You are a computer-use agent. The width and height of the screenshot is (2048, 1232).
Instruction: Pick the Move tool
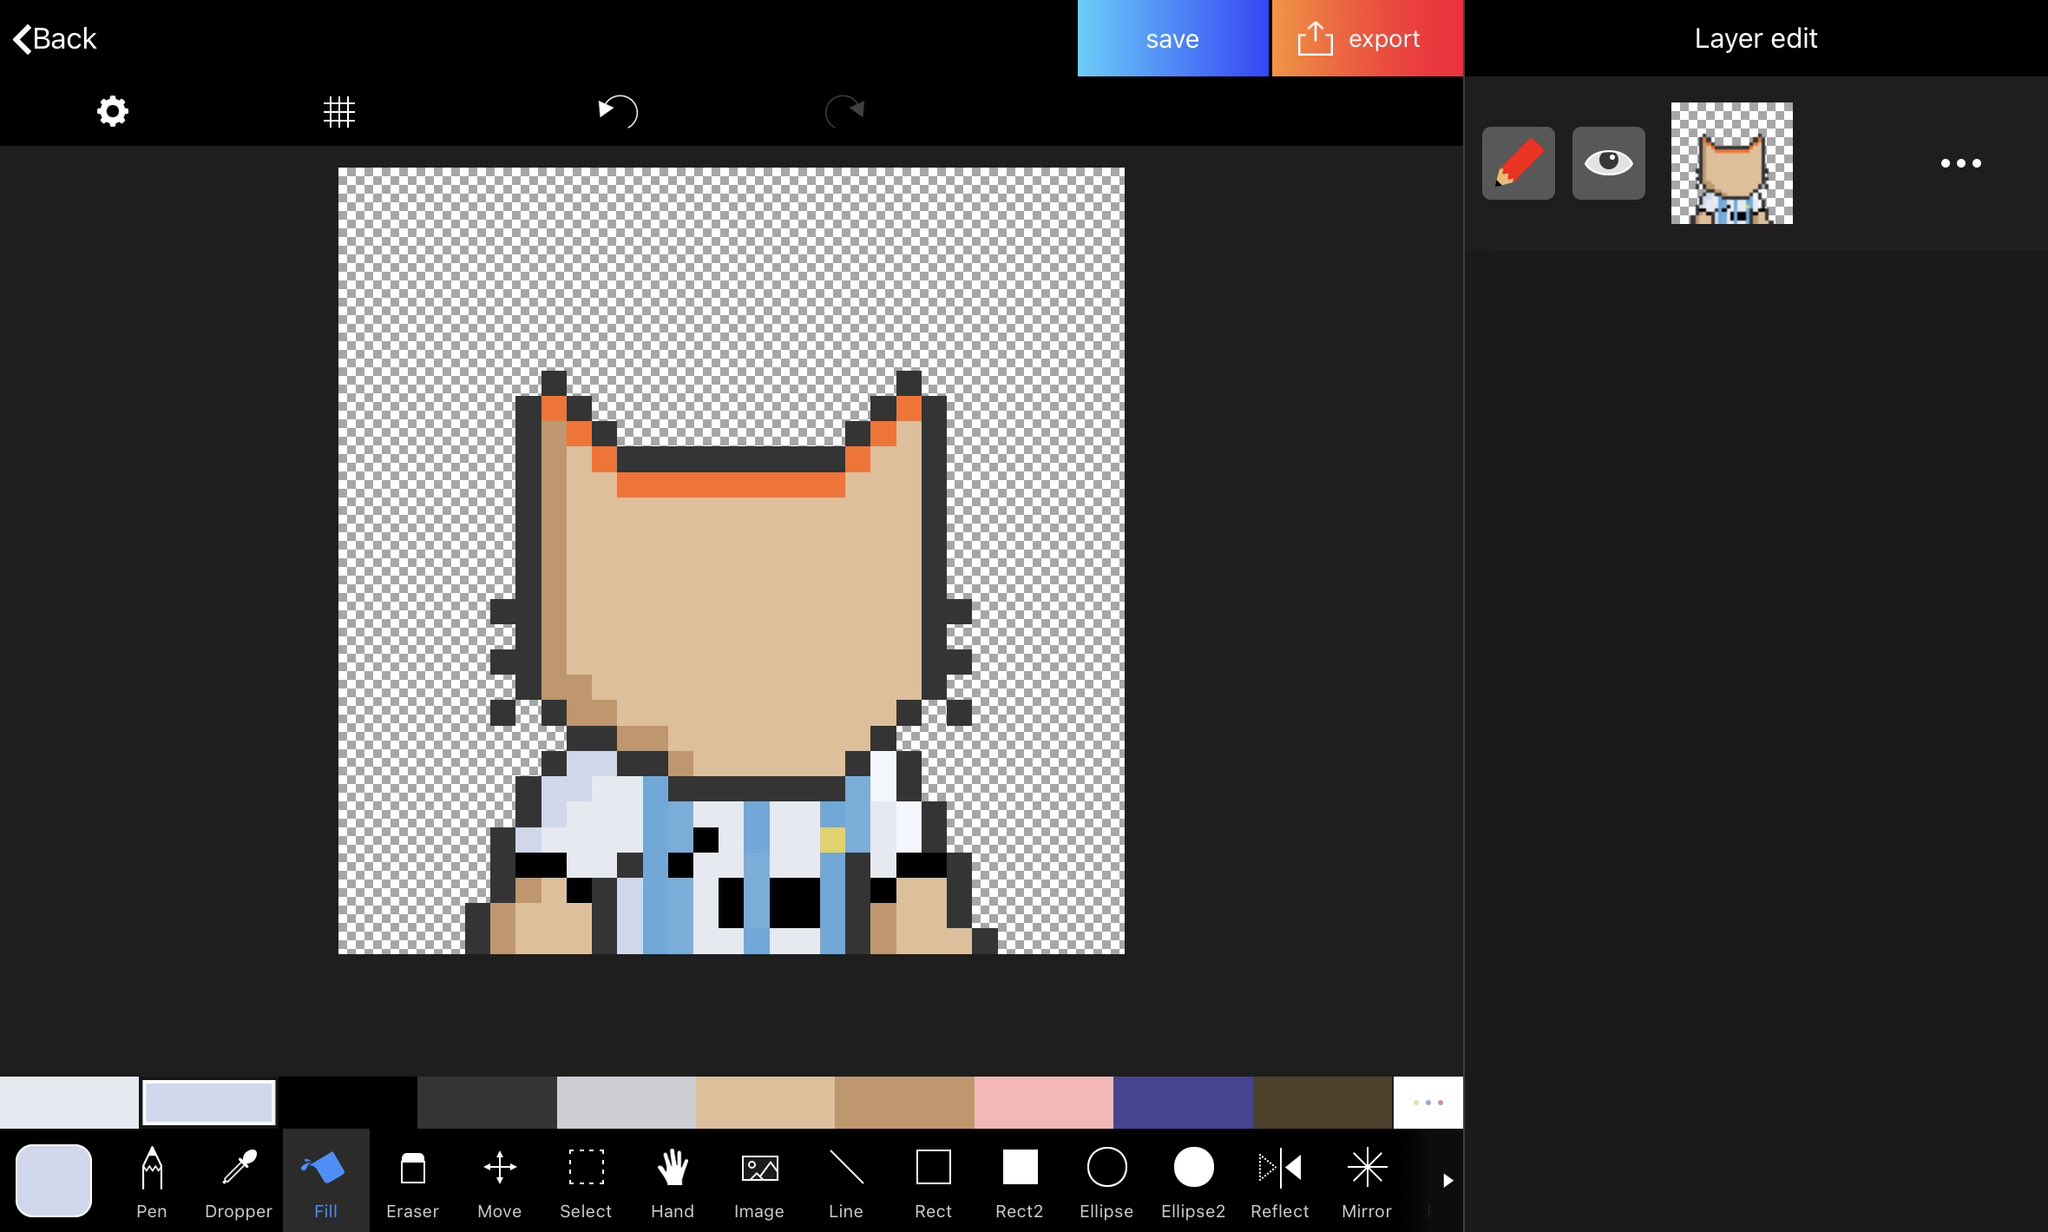tap(499, 1180)
